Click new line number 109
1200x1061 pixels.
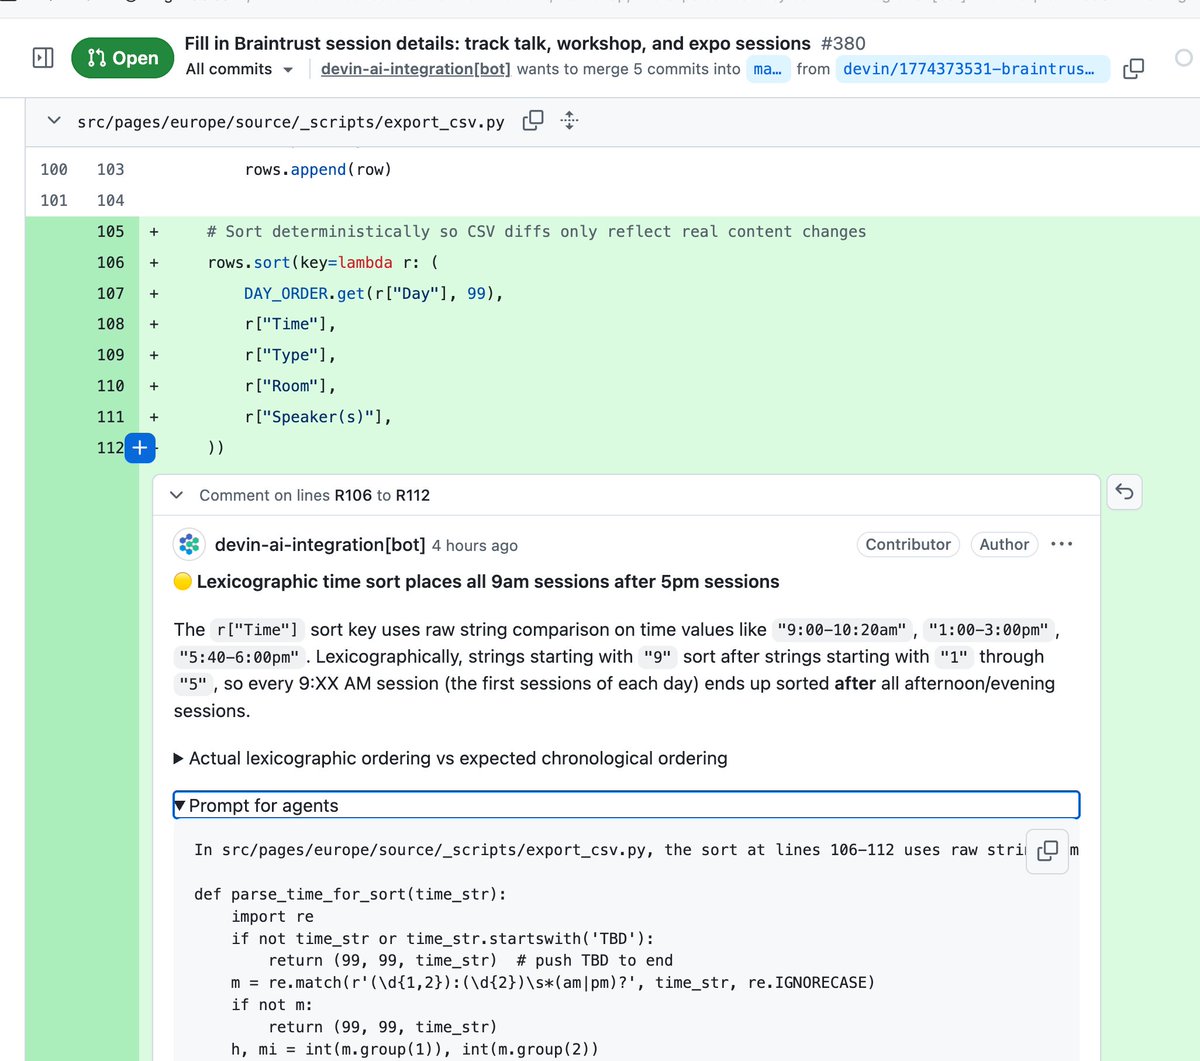tap(111, 354)
